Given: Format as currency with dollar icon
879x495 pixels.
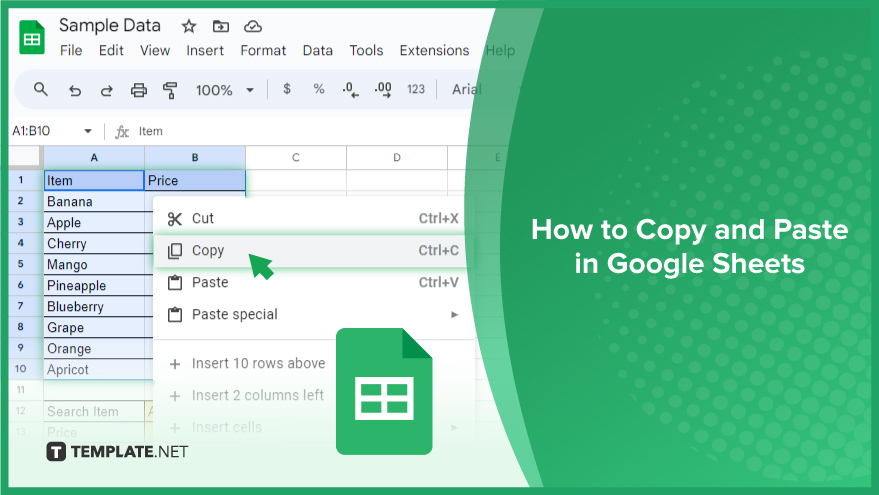Looking at the screenshot, I should click(287, 89).
